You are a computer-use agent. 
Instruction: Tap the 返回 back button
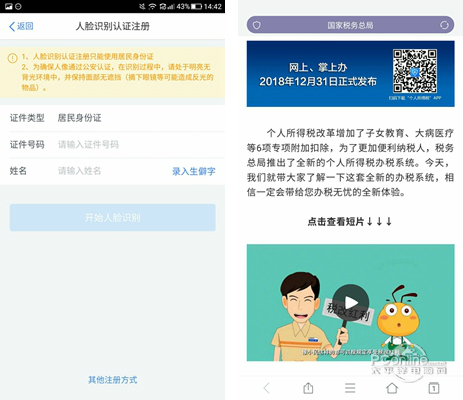(x=21, y=26)
